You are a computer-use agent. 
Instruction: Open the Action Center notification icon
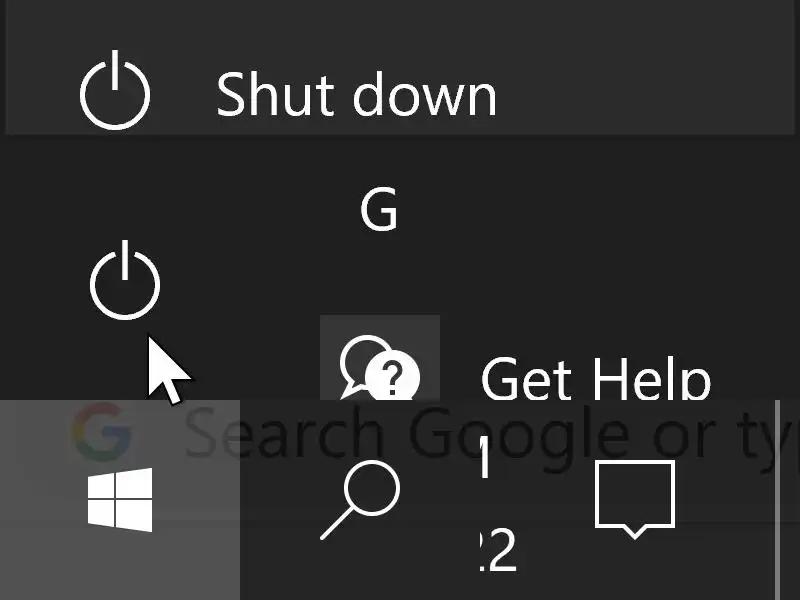(x=635, y=498)
